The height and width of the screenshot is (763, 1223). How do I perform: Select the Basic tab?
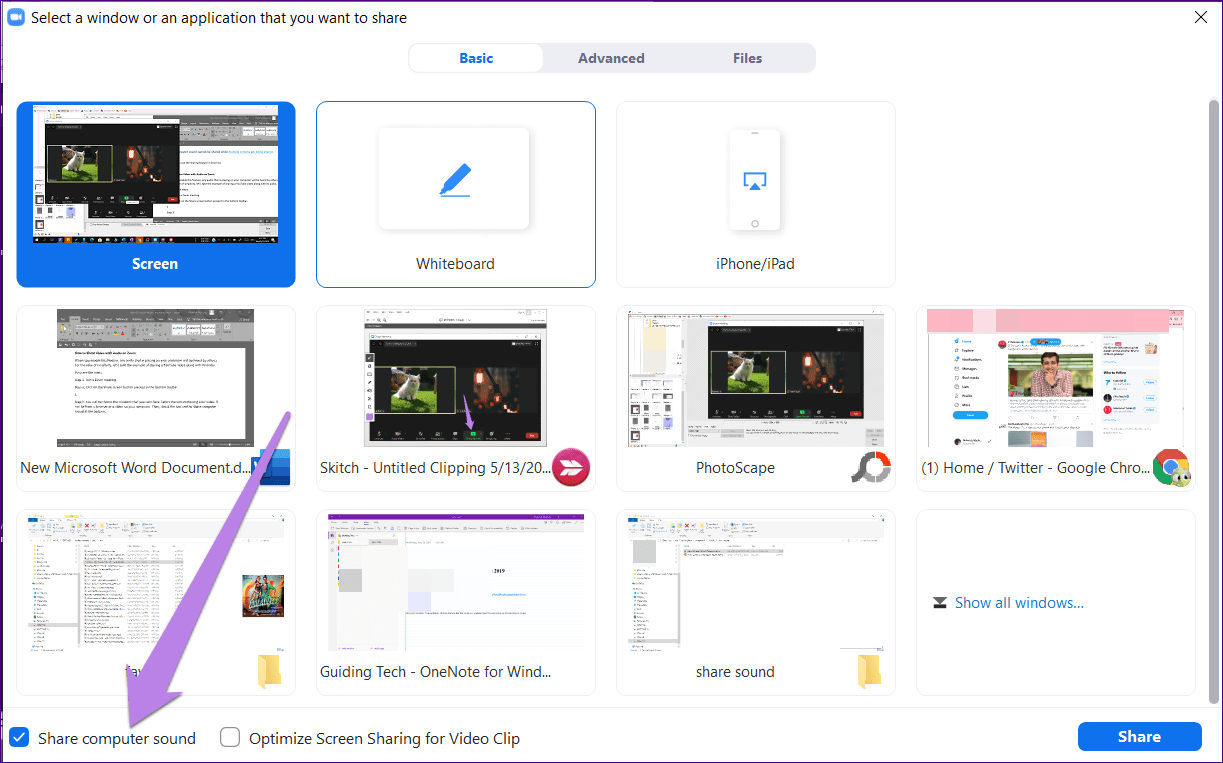476,58
